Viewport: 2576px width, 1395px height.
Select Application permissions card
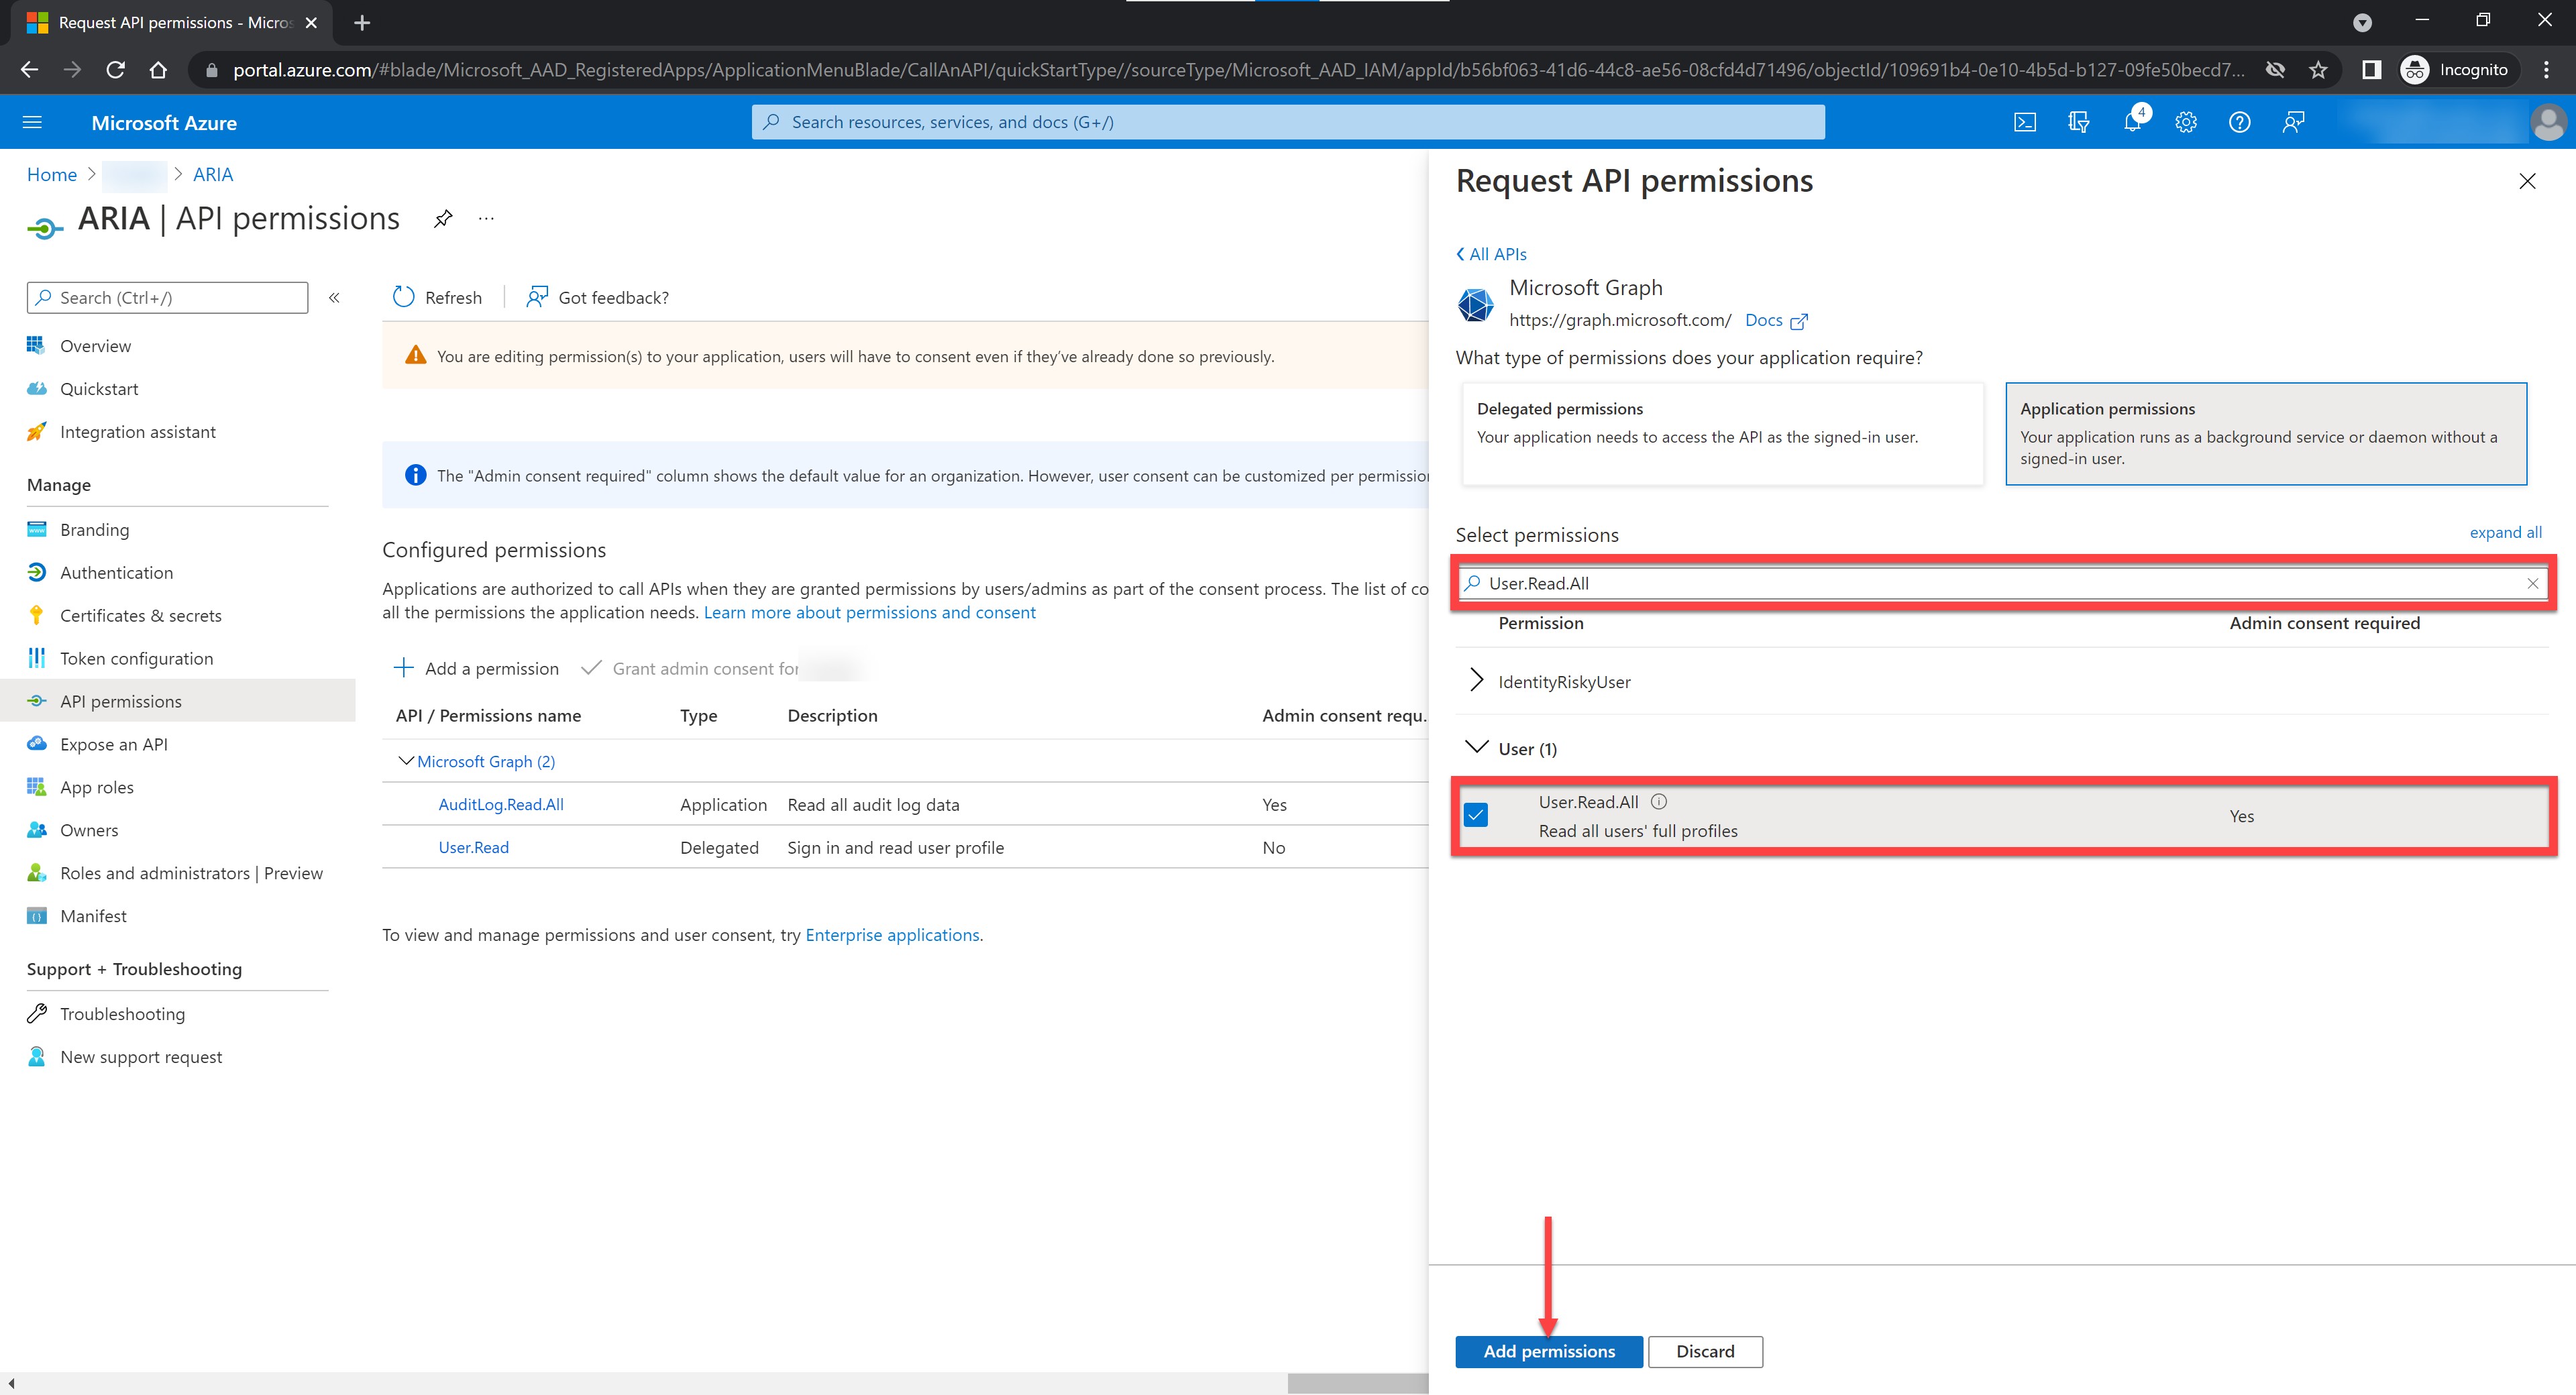click(2265, 434)
